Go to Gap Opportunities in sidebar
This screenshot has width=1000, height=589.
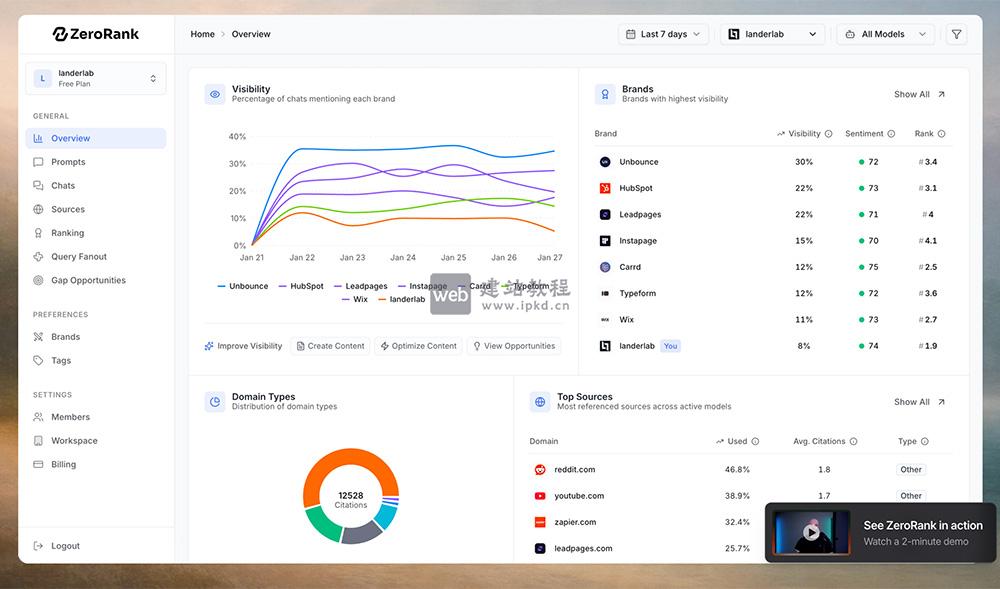tap(88, 281)
